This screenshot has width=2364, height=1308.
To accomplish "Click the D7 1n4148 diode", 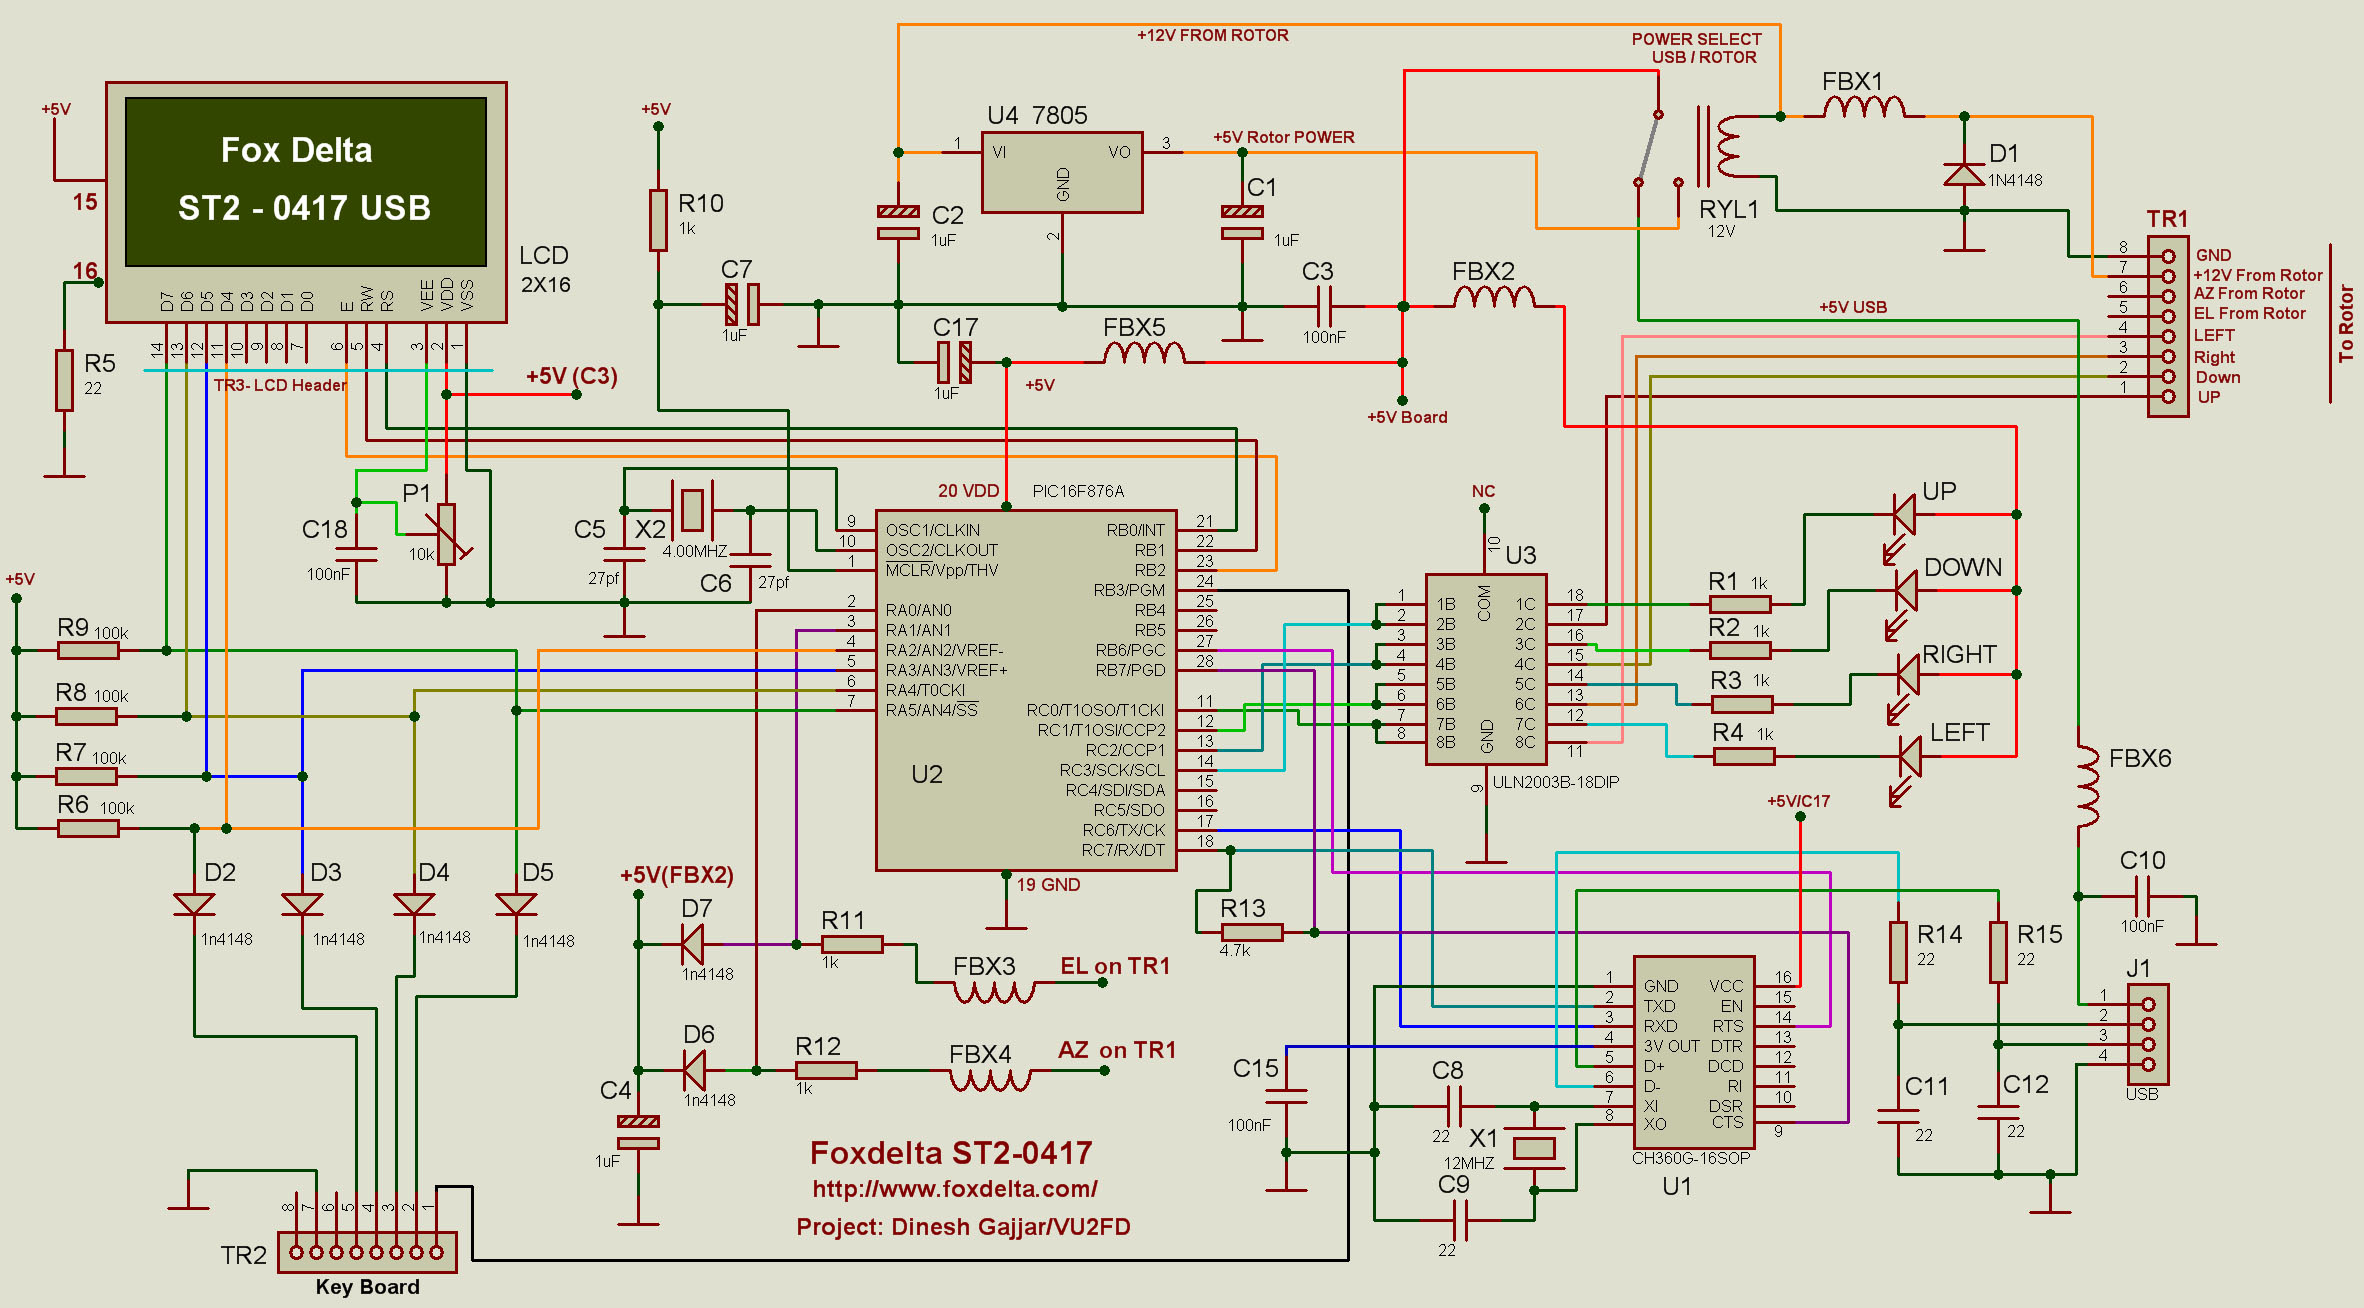I will (692, 944).
